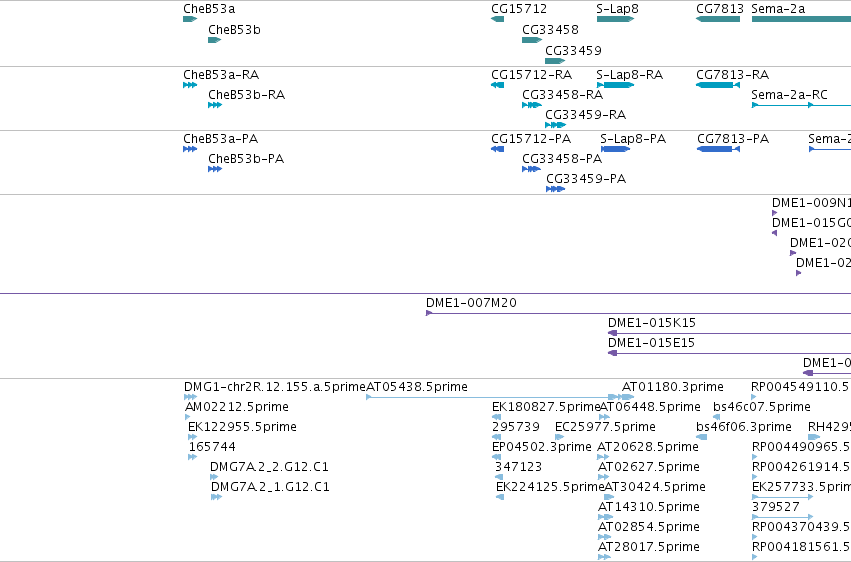The width and height of the screenshot is (851, 562).
Task: Select the EC25977.5prime EST label
Action: (605, 427)
